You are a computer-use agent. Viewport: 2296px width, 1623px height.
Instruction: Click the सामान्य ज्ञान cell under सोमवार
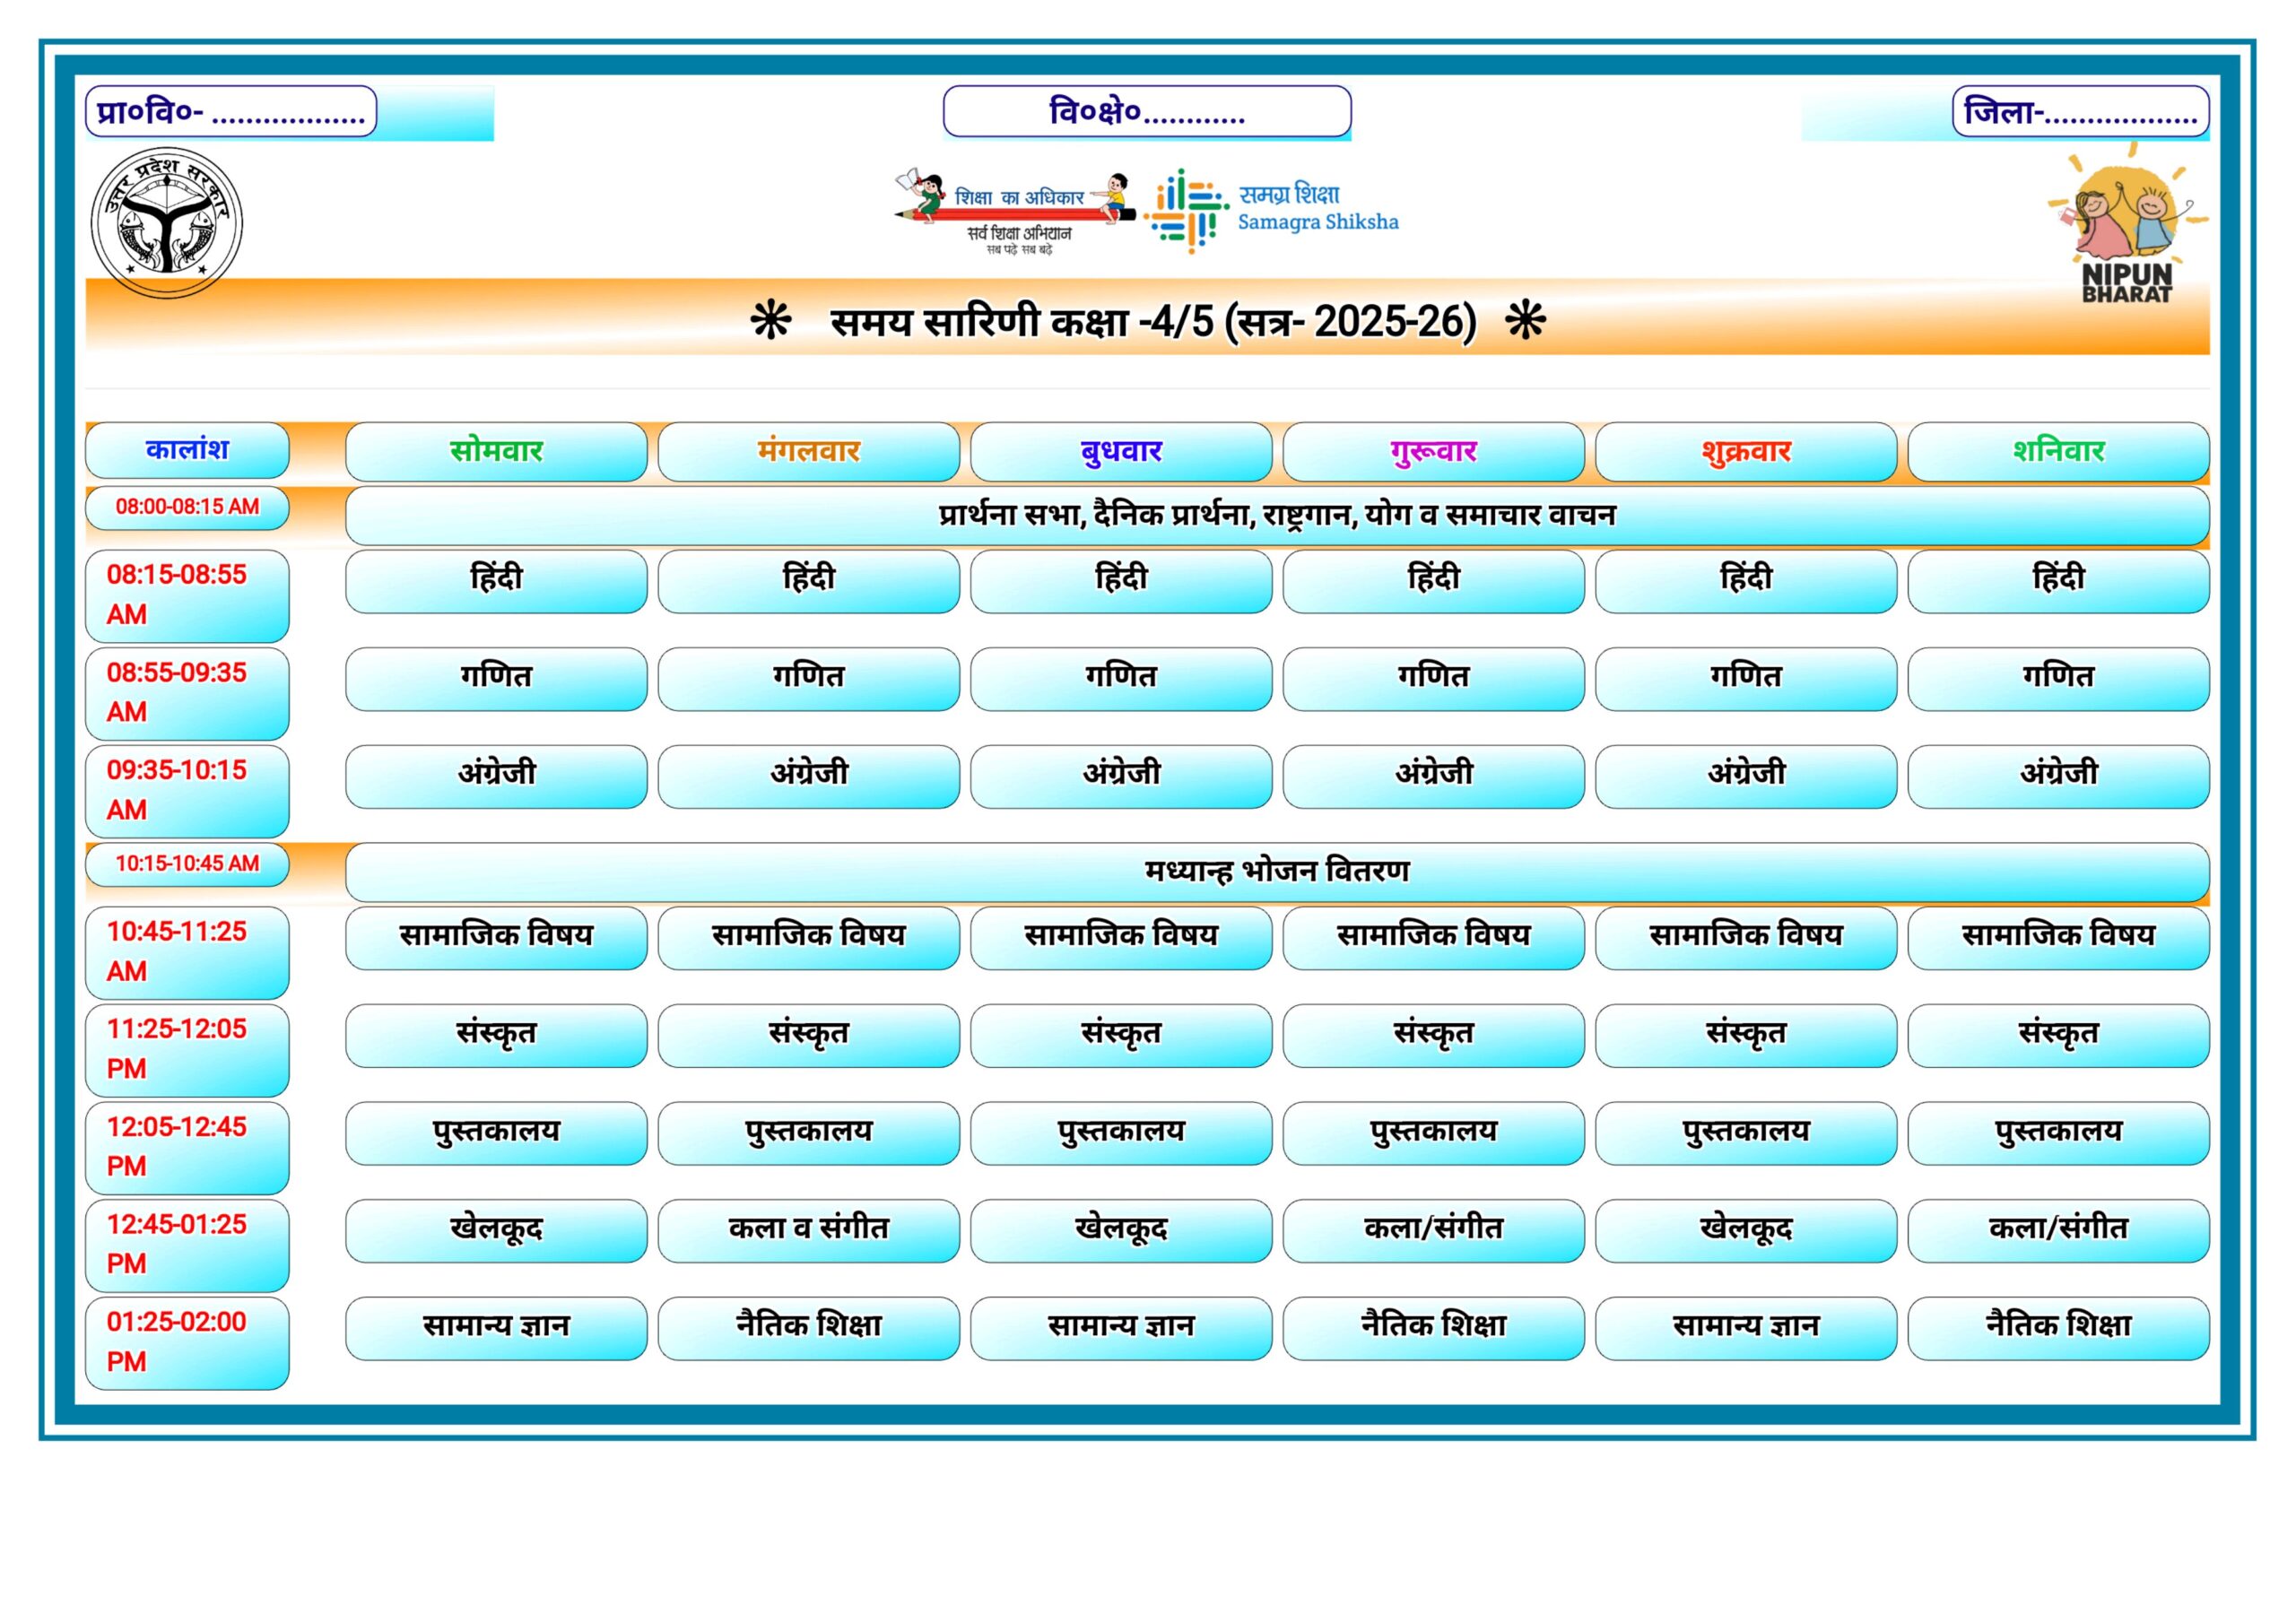click(496, 1328)
